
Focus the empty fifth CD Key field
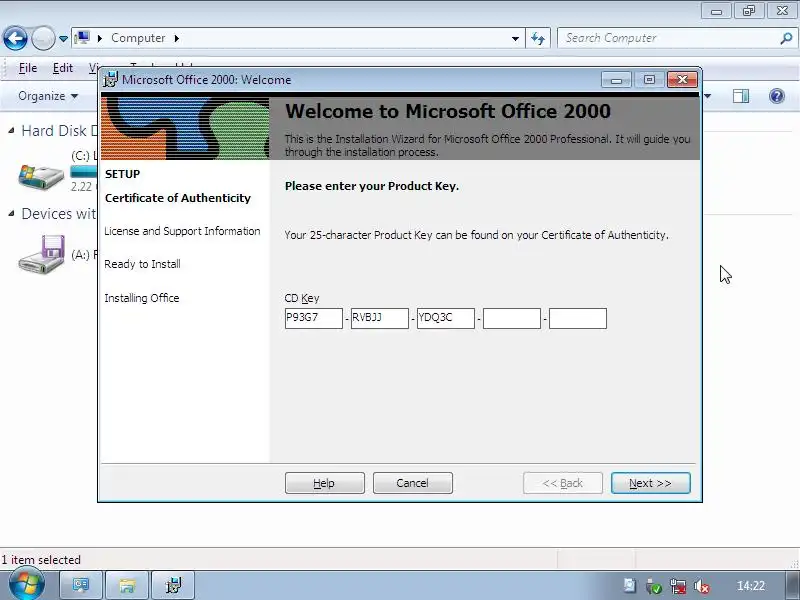click(x=578, y=318)
